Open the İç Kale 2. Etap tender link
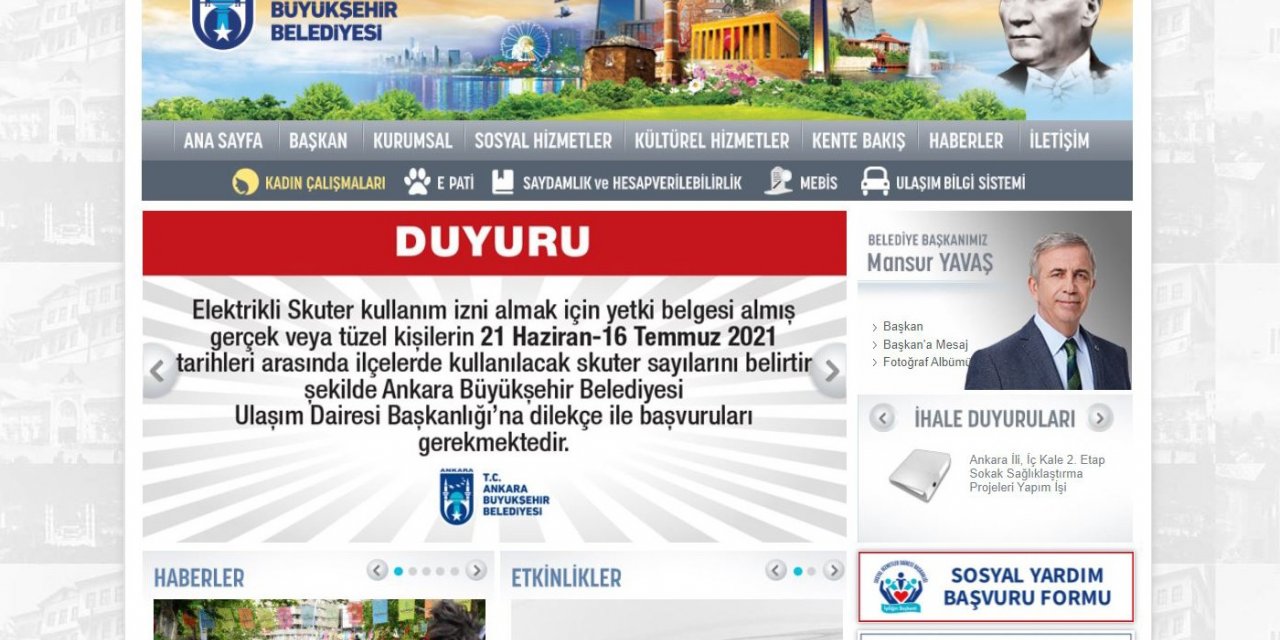 point(1037,473)
